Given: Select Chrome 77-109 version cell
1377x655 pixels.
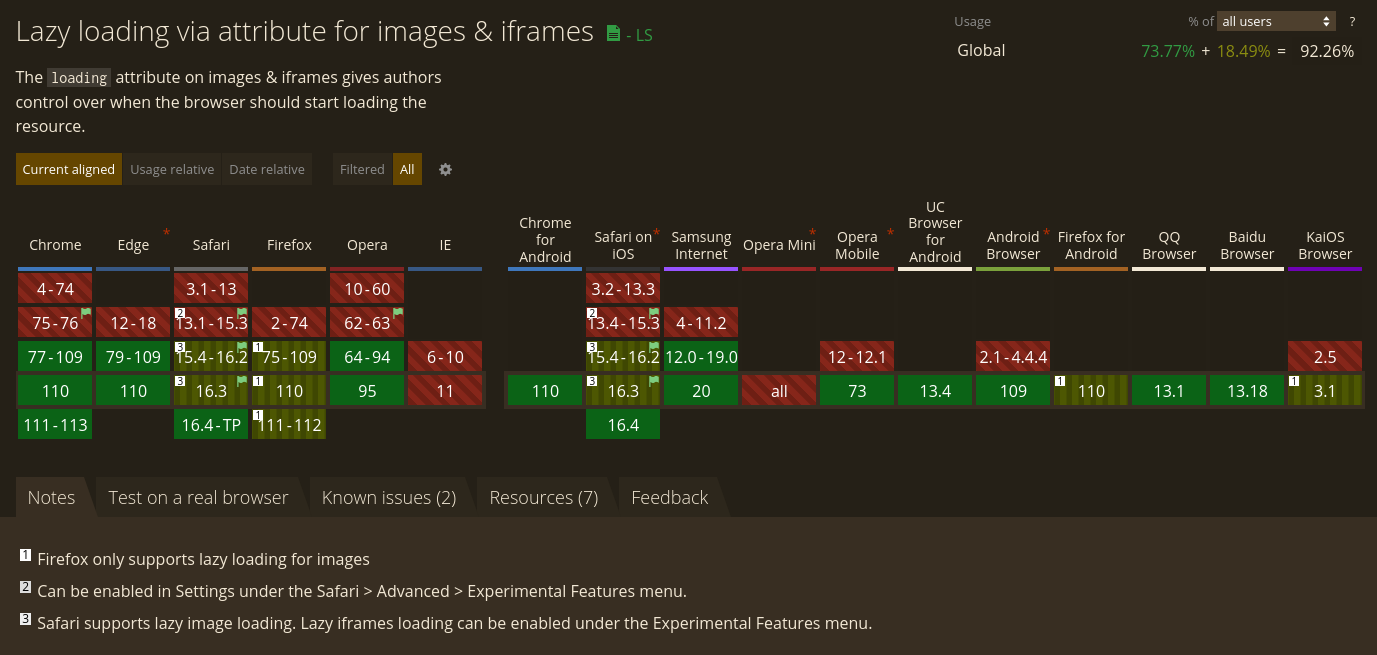Looking at the screenshot, I should [55, 357].
